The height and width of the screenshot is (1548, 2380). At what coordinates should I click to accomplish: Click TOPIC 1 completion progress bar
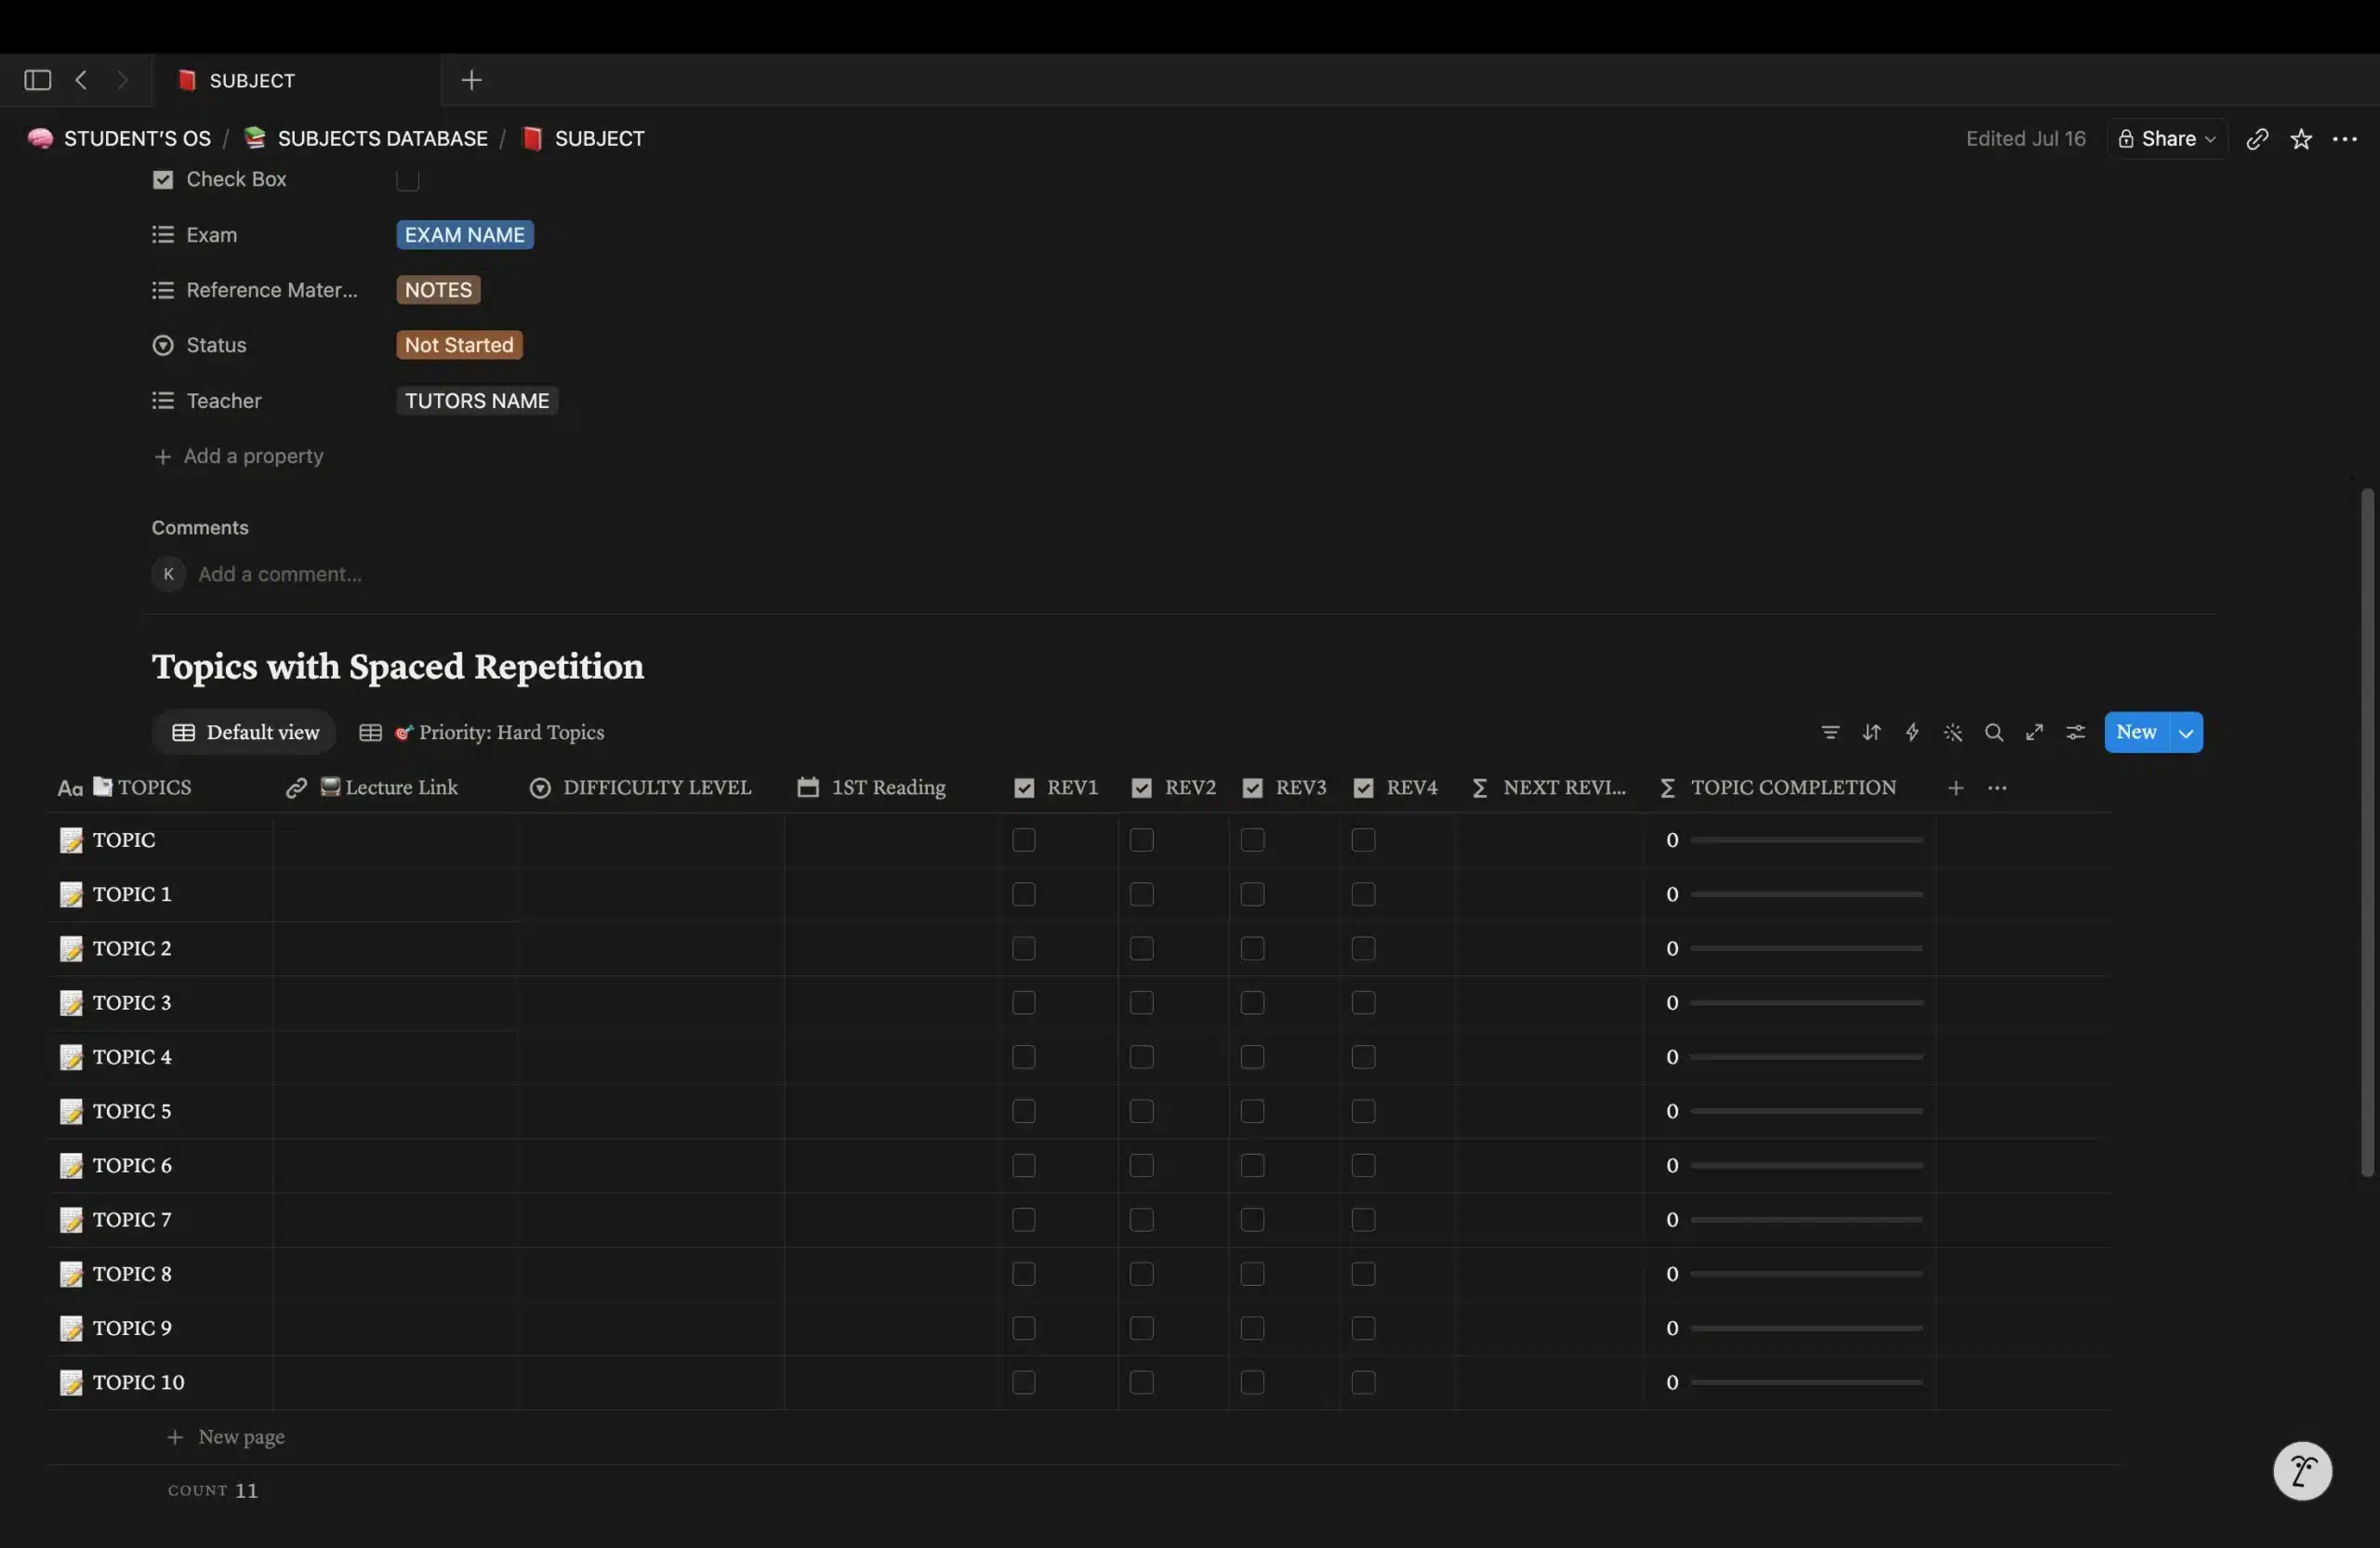pyautogui.click(x=1807, y=894)
